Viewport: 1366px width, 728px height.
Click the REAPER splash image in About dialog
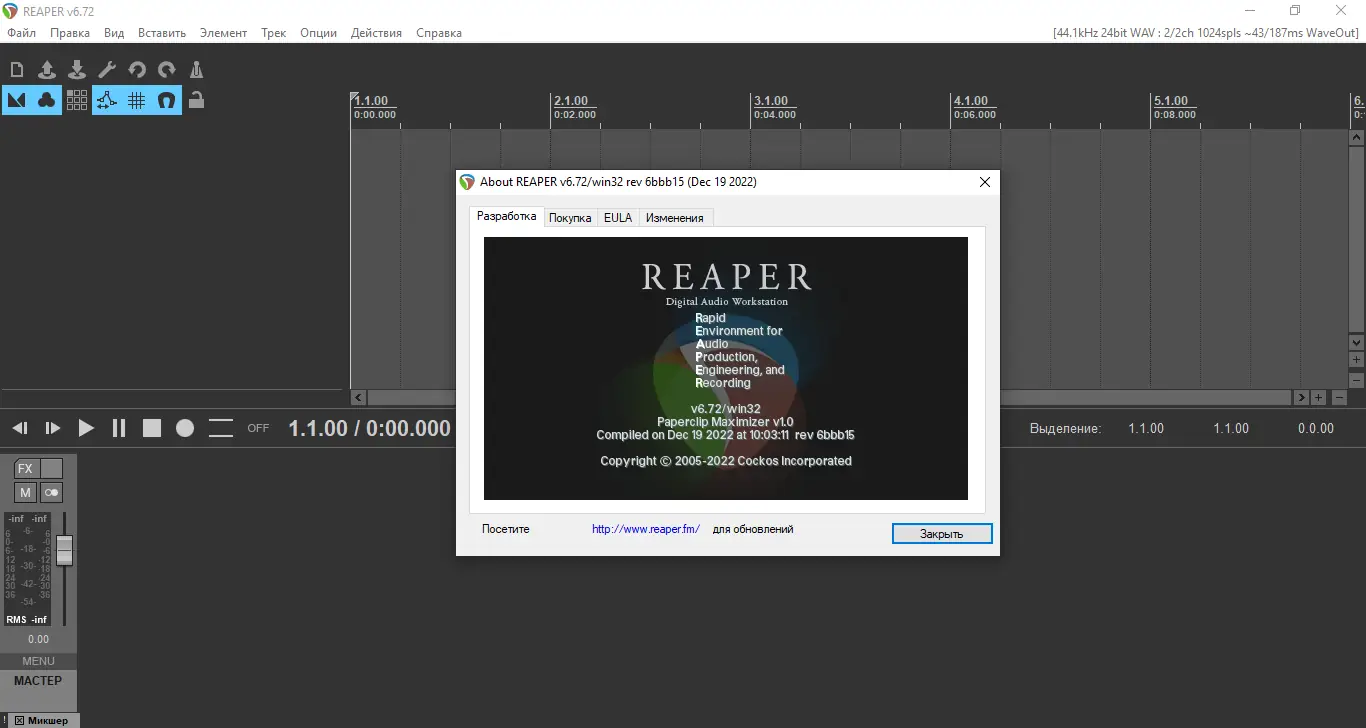pos(726,368)
